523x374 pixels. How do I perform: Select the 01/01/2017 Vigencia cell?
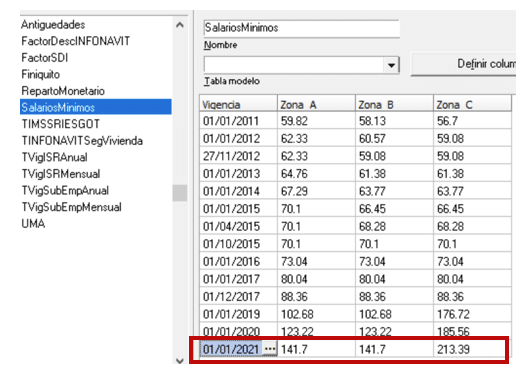pos(238,279)
